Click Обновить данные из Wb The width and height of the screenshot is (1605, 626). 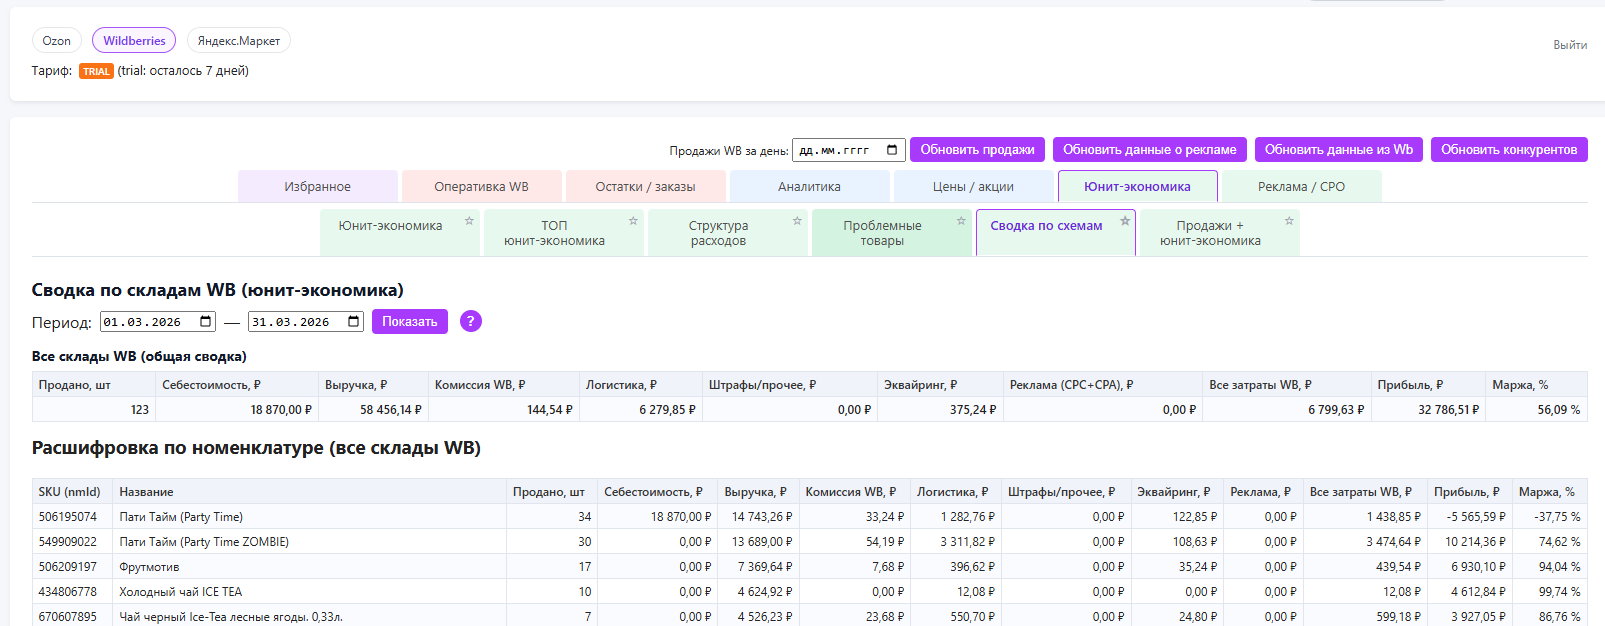(1339, 150)
